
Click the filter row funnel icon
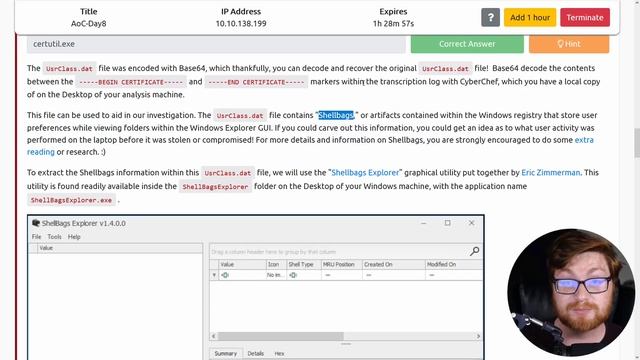tap(214, 275)
